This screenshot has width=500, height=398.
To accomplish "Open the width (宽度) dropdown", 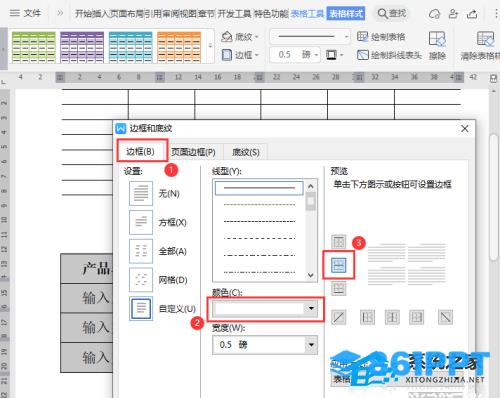I will coord(265,345).
